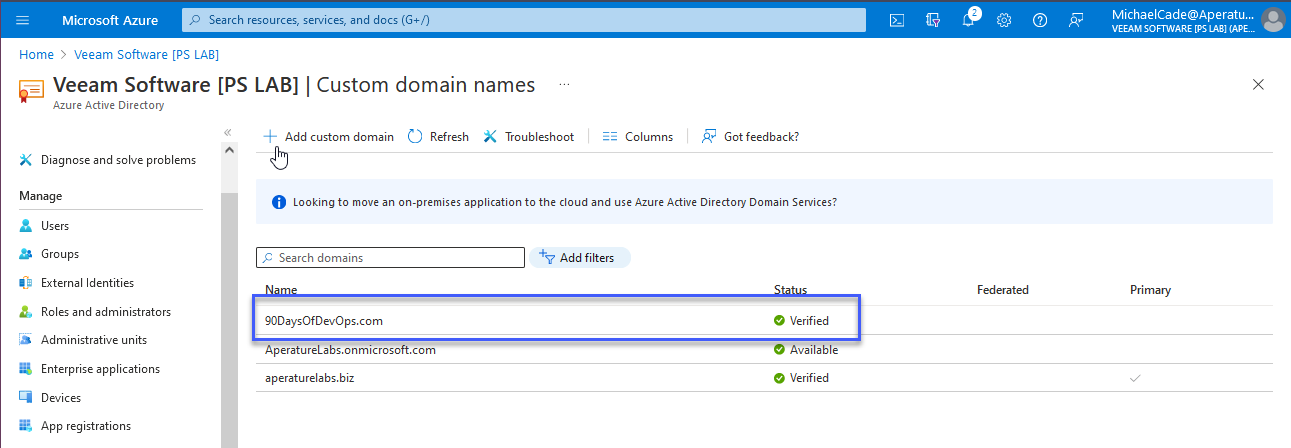The image size is (1291, 448).
Task: Open the notifications bell
Action: pos(969,20)
